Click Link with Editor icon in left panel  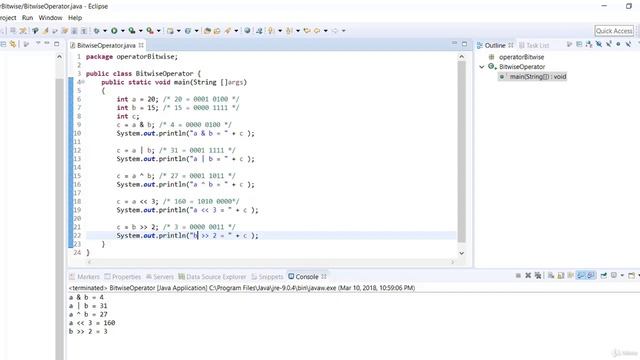click(x=13, y=44)
